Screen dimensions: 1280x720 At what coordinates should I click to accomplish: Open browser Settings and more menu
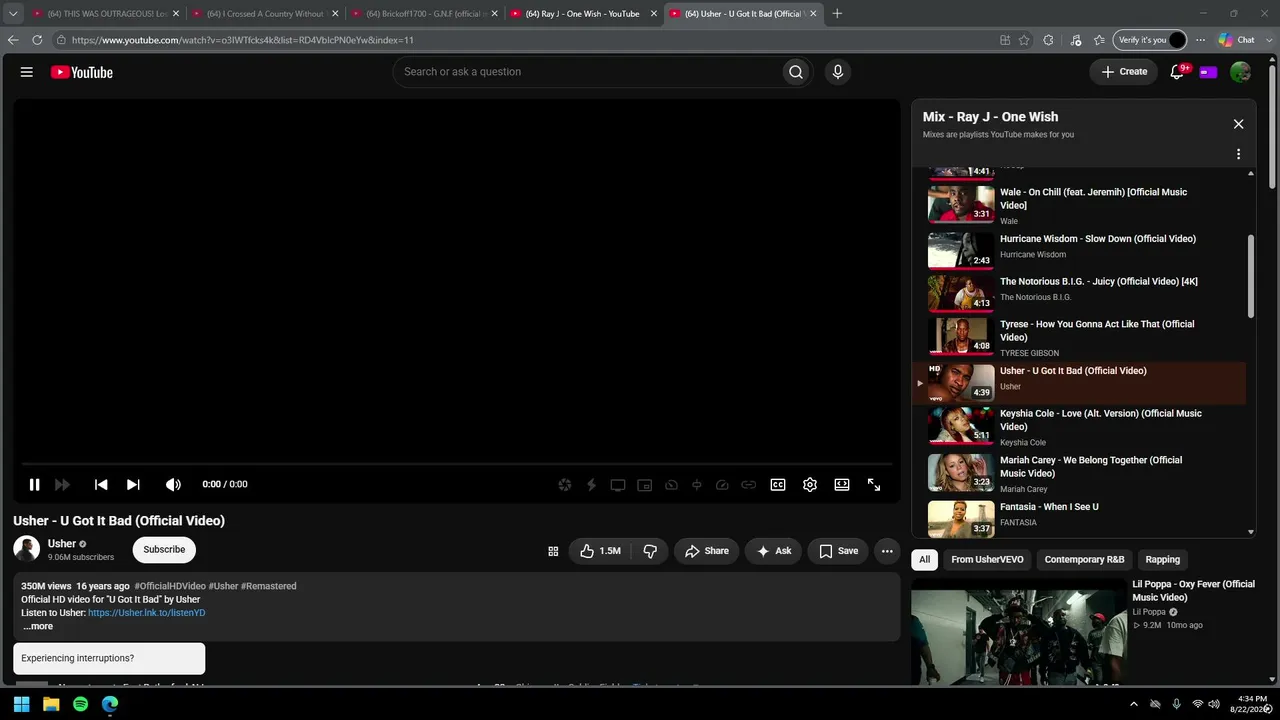coord(1201,40)
